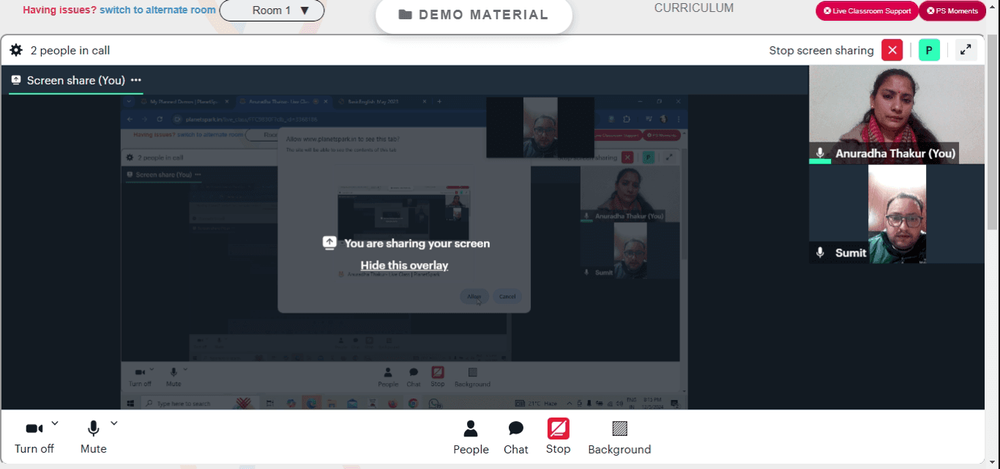Open the Background effects option
The height and width of the screenshot is (469, 1000).
pyautogui.click(x=619, y=438)
